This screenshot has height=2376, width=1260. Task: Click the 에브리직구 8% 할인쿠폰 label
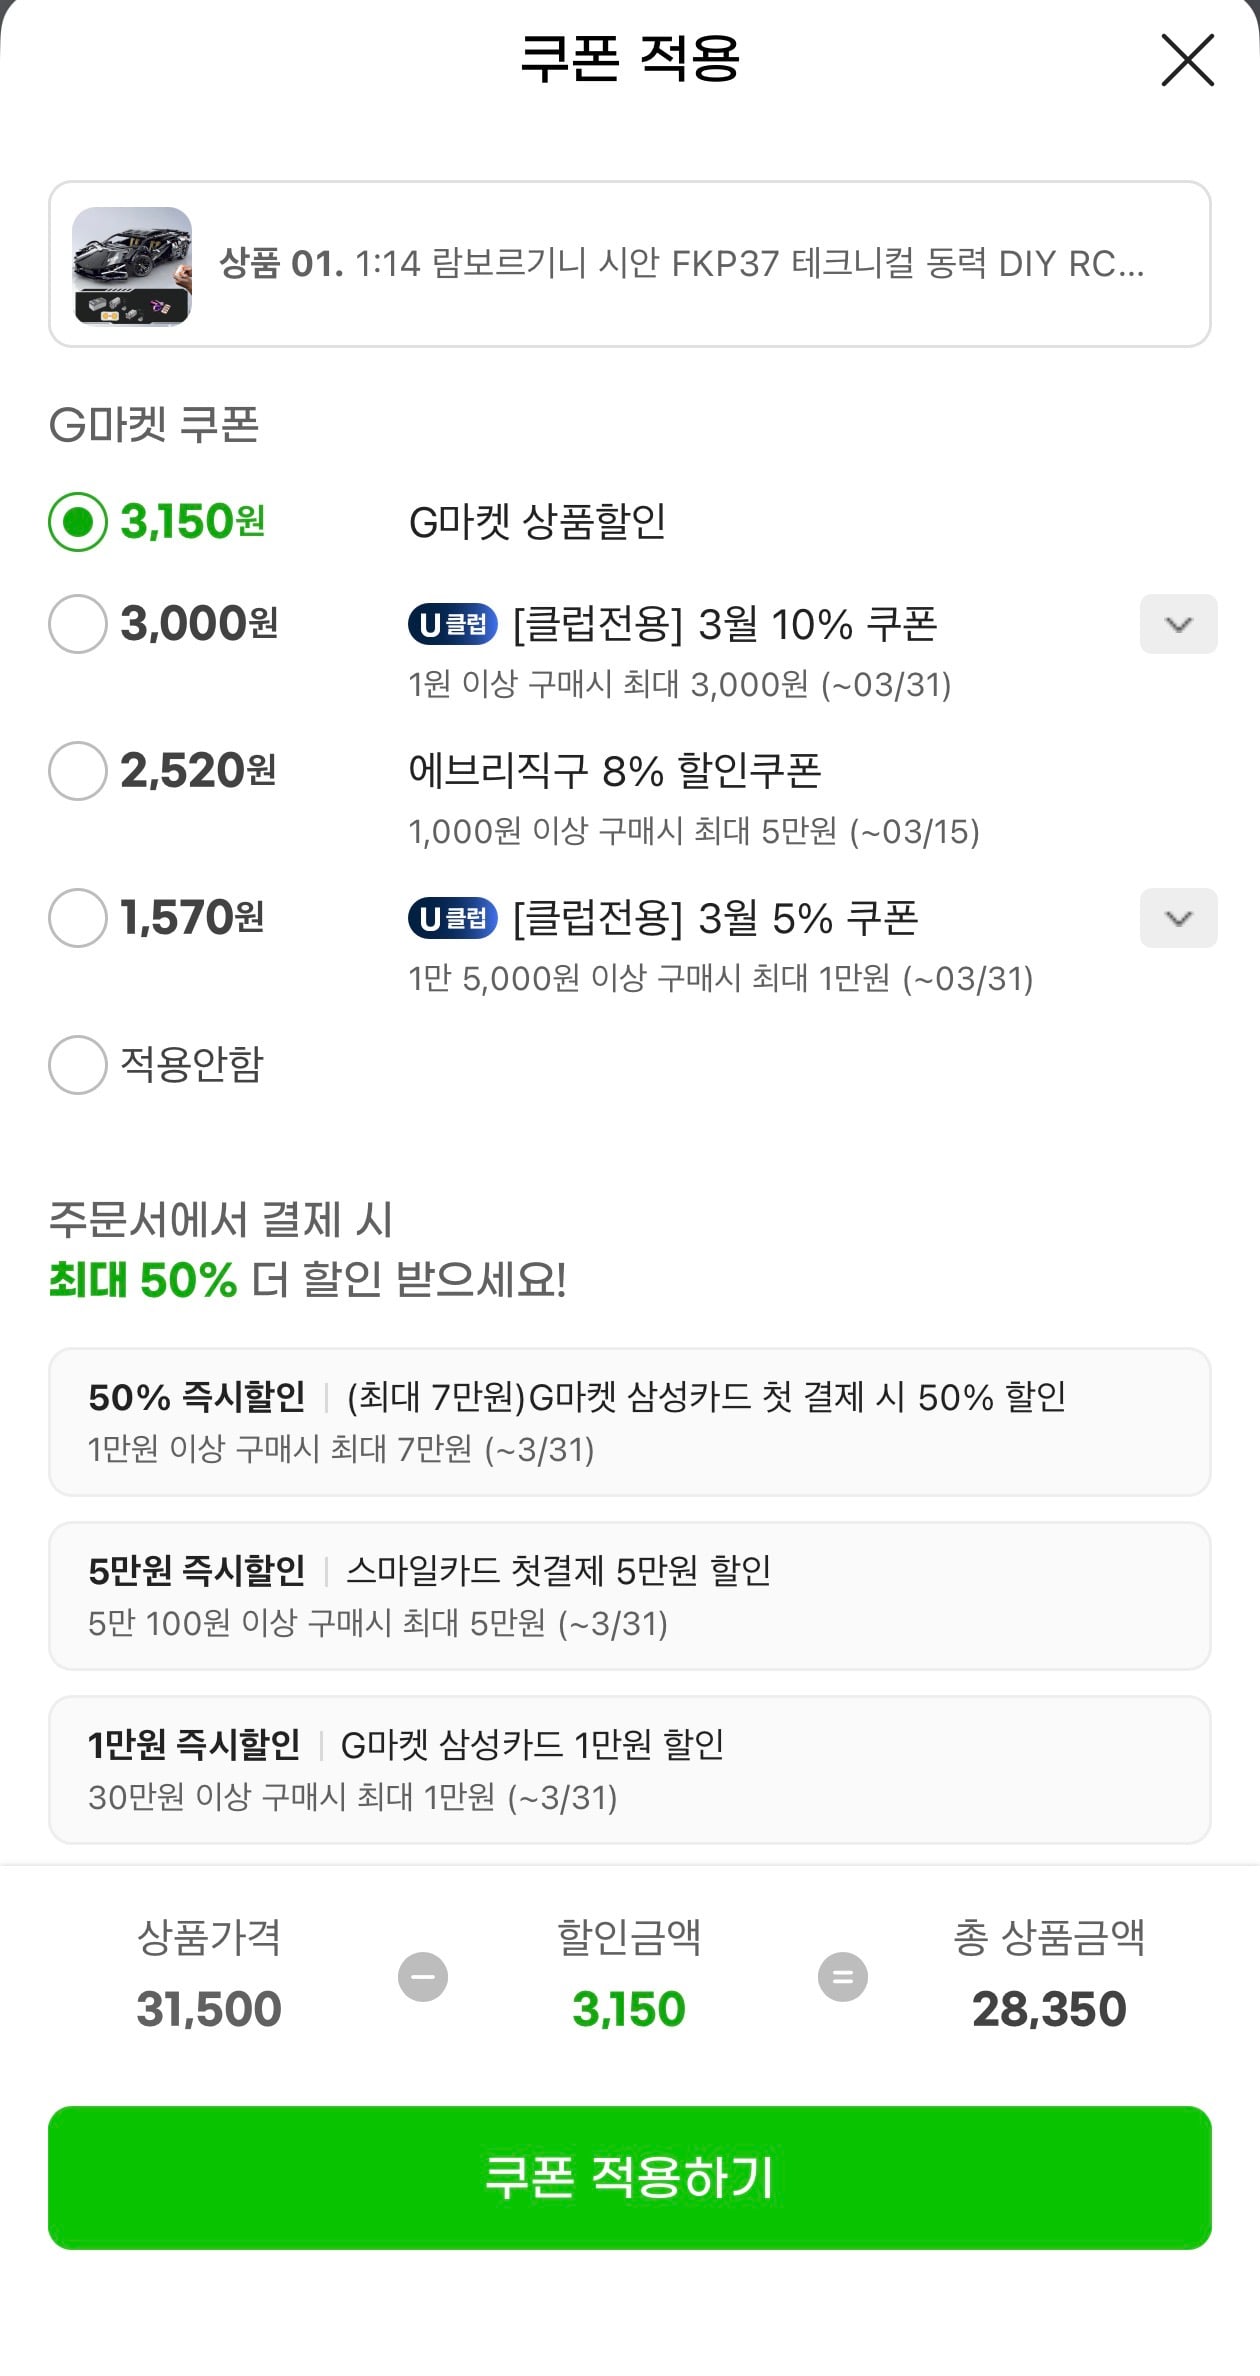614,771
